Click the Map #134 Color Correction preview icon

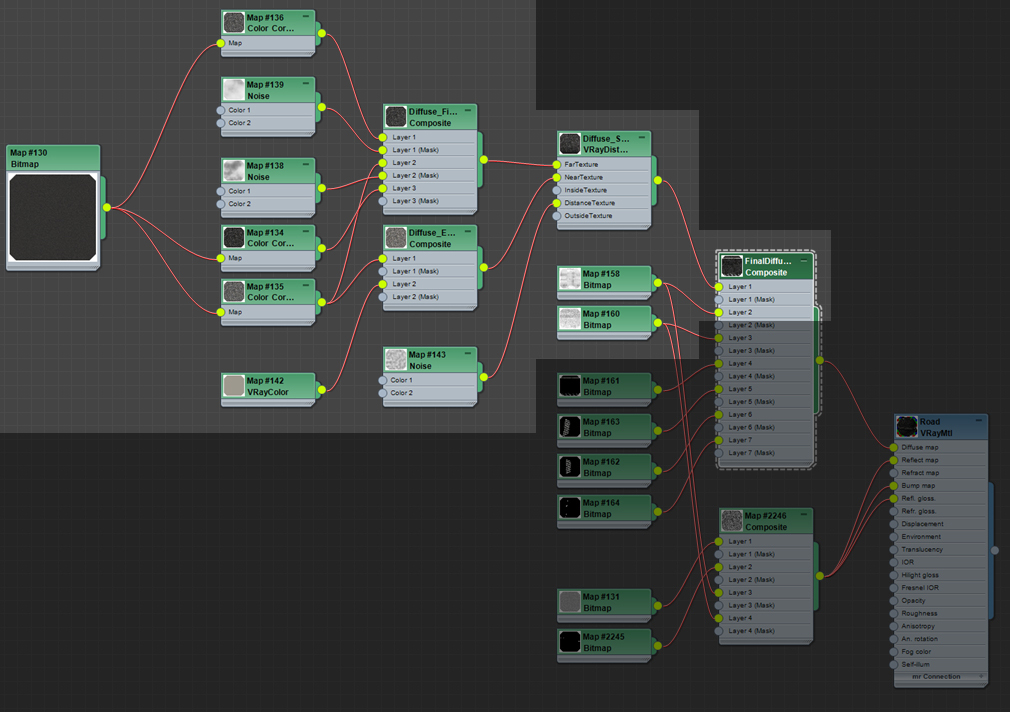click(x=233, y=238)
